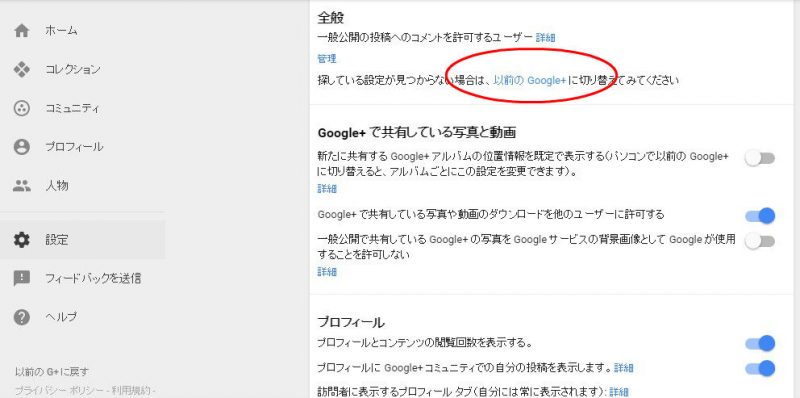This screenshot has width=800, height=398.
Task: Click the Help question-mark icon
Action: (21, 317)
